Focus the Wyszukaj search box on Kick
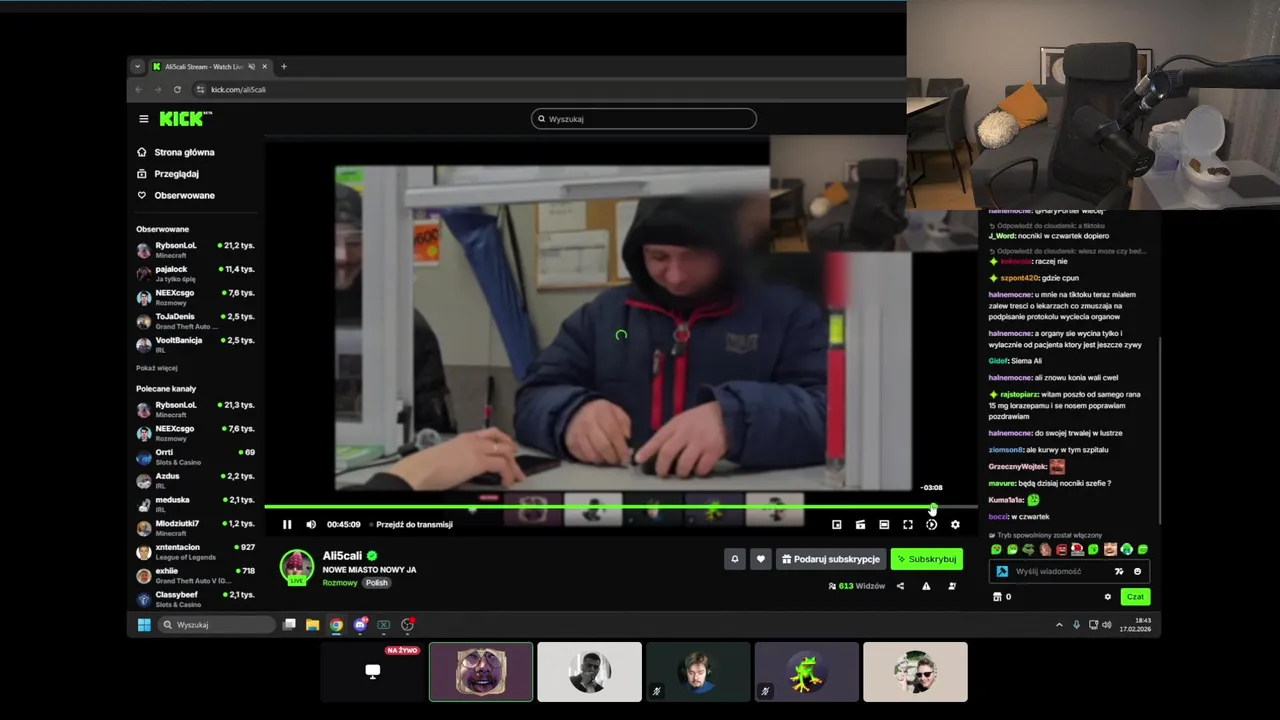The image size is (1280, 720). [643, 118]
